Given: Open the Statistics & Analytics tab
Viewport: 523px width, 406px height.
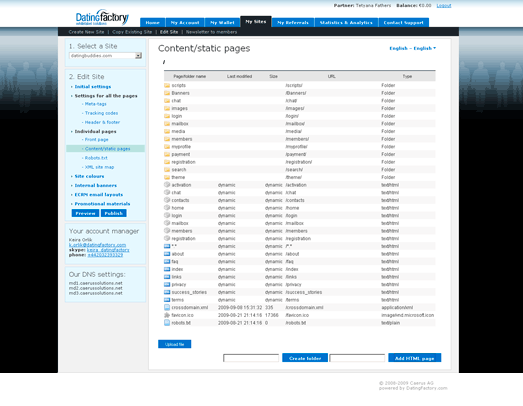Looking at the screenshot, I should tap(346, 22).
